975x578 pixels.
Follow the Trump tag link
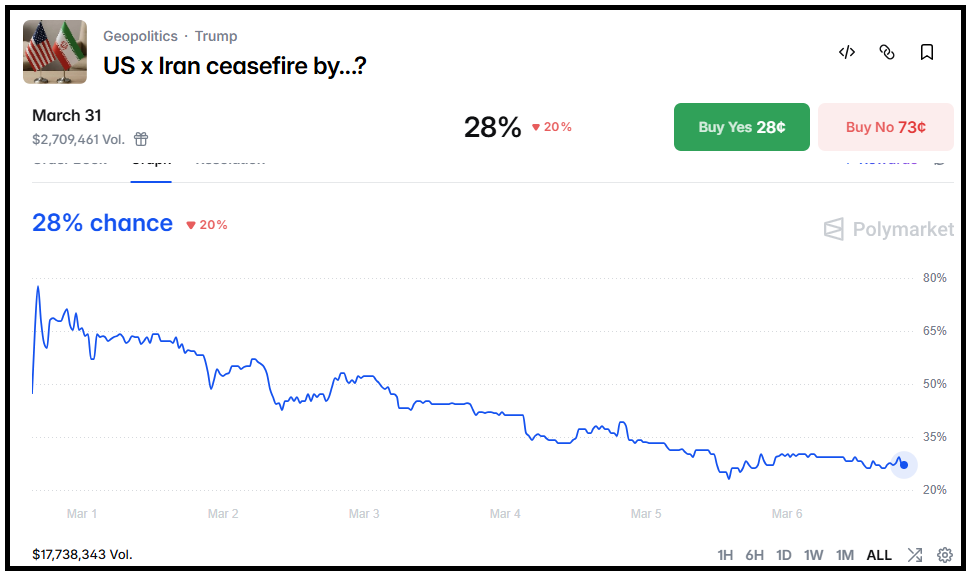point(216,36)
